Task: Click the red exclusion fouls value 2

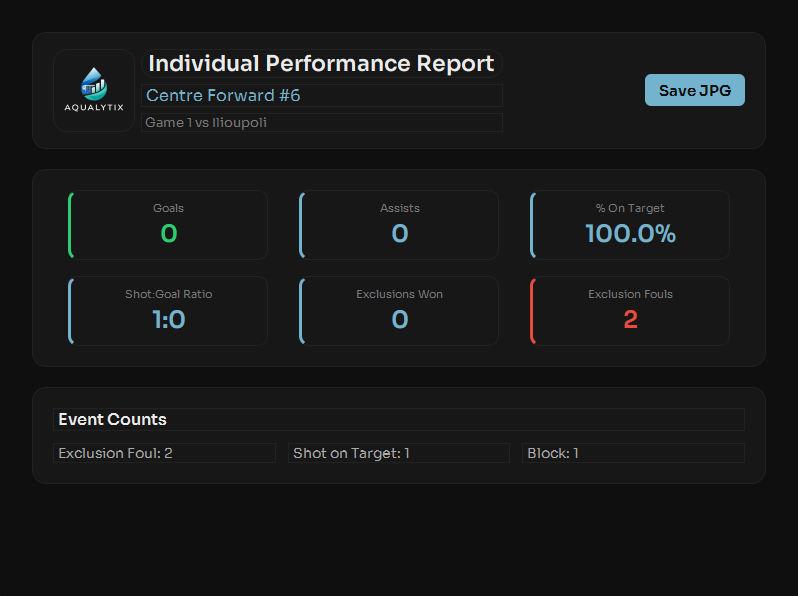Action: (x=631, y=320)
